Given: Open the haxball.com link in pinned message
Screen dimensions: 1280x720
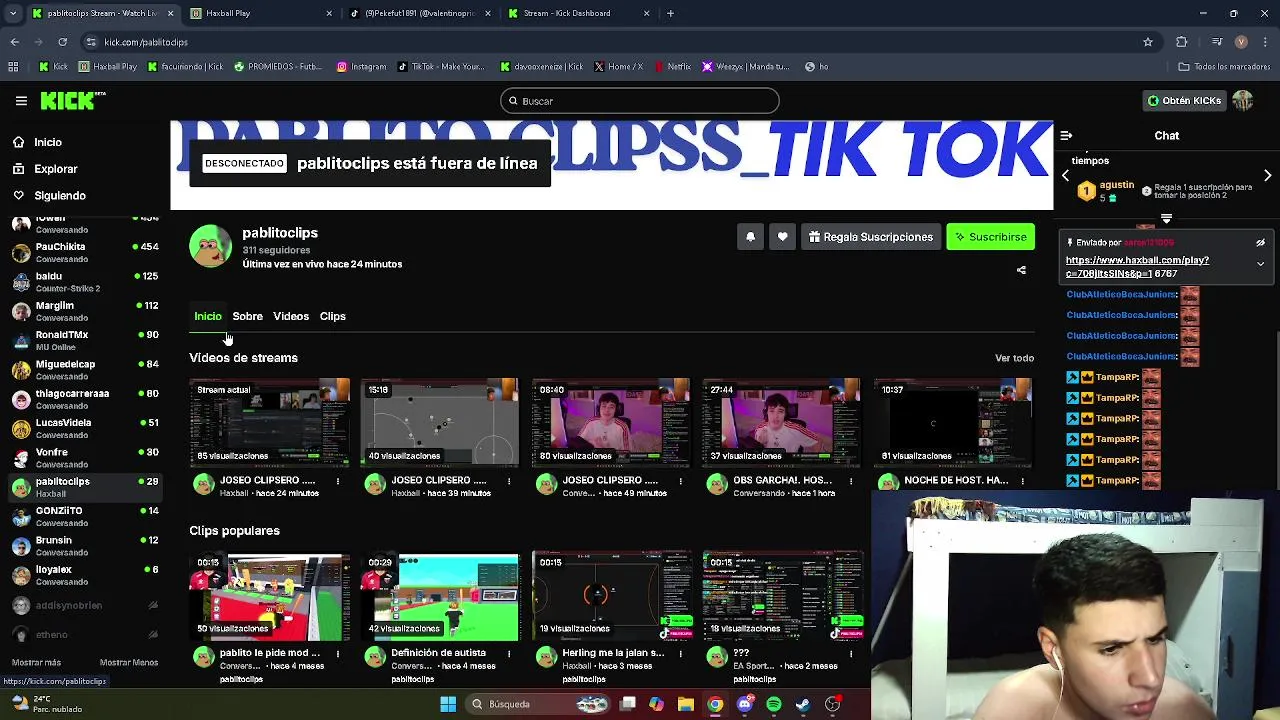Looking at the screenshot, I should pos(1137,266).
